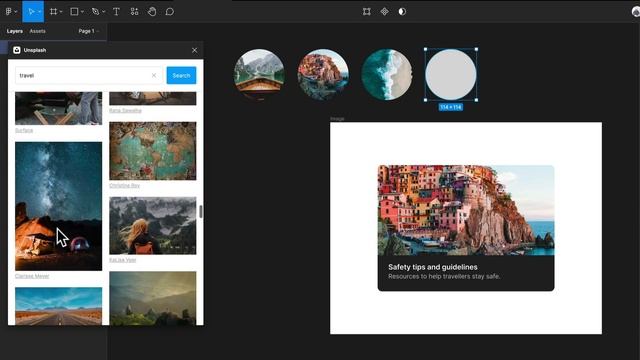Select the misty green hills photo
Screen dimensions: 640x360
point(153,298)
